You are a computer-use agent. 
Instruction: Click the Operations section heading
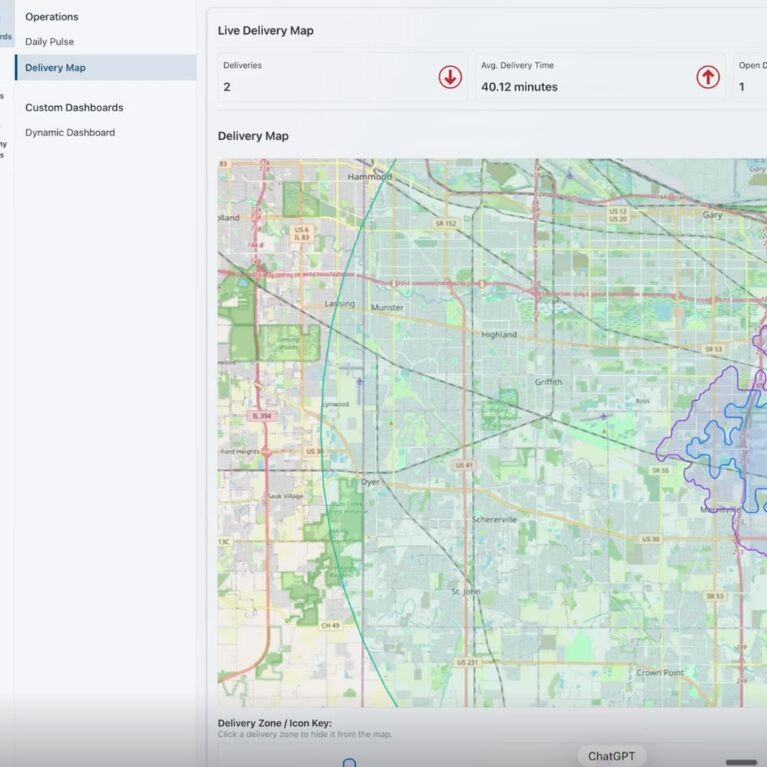52,17
